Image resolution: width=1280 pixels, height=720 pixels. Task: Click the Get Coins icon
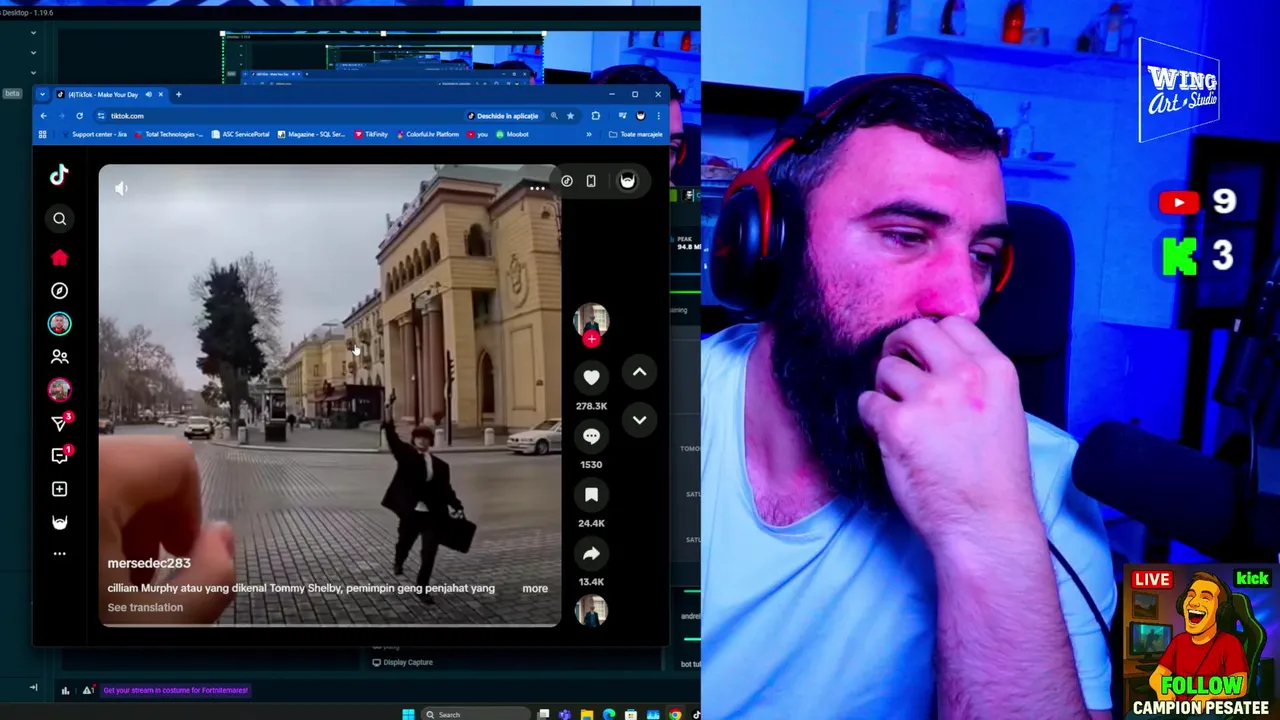(x=567, y=181)
